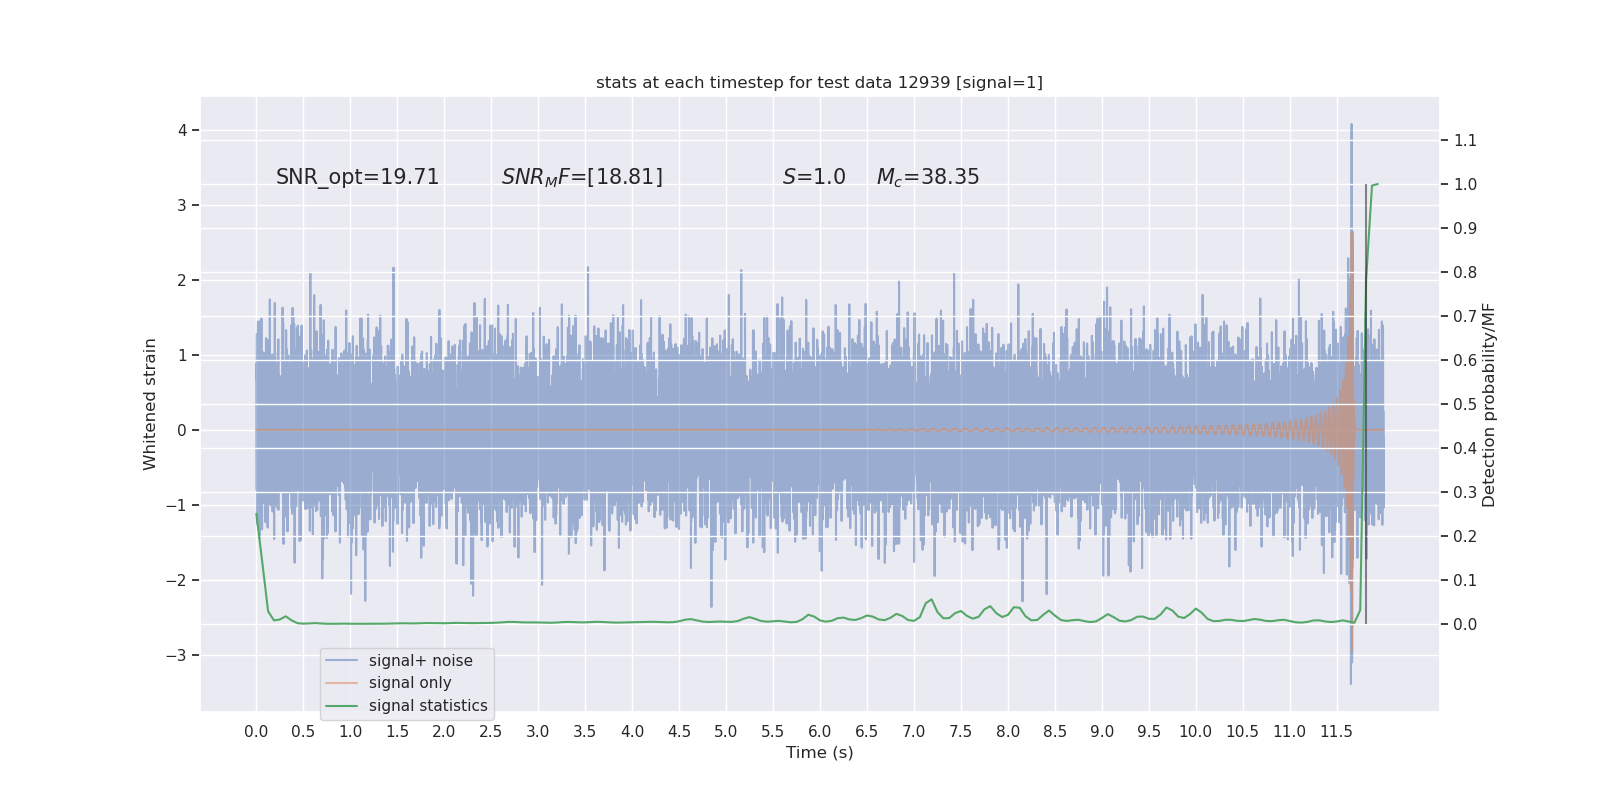Image resolution: width=1600 pixels, height=800 pixels.
Task: Click the plot title mentioning test data 12939
Action: click(x=819, y=82)
